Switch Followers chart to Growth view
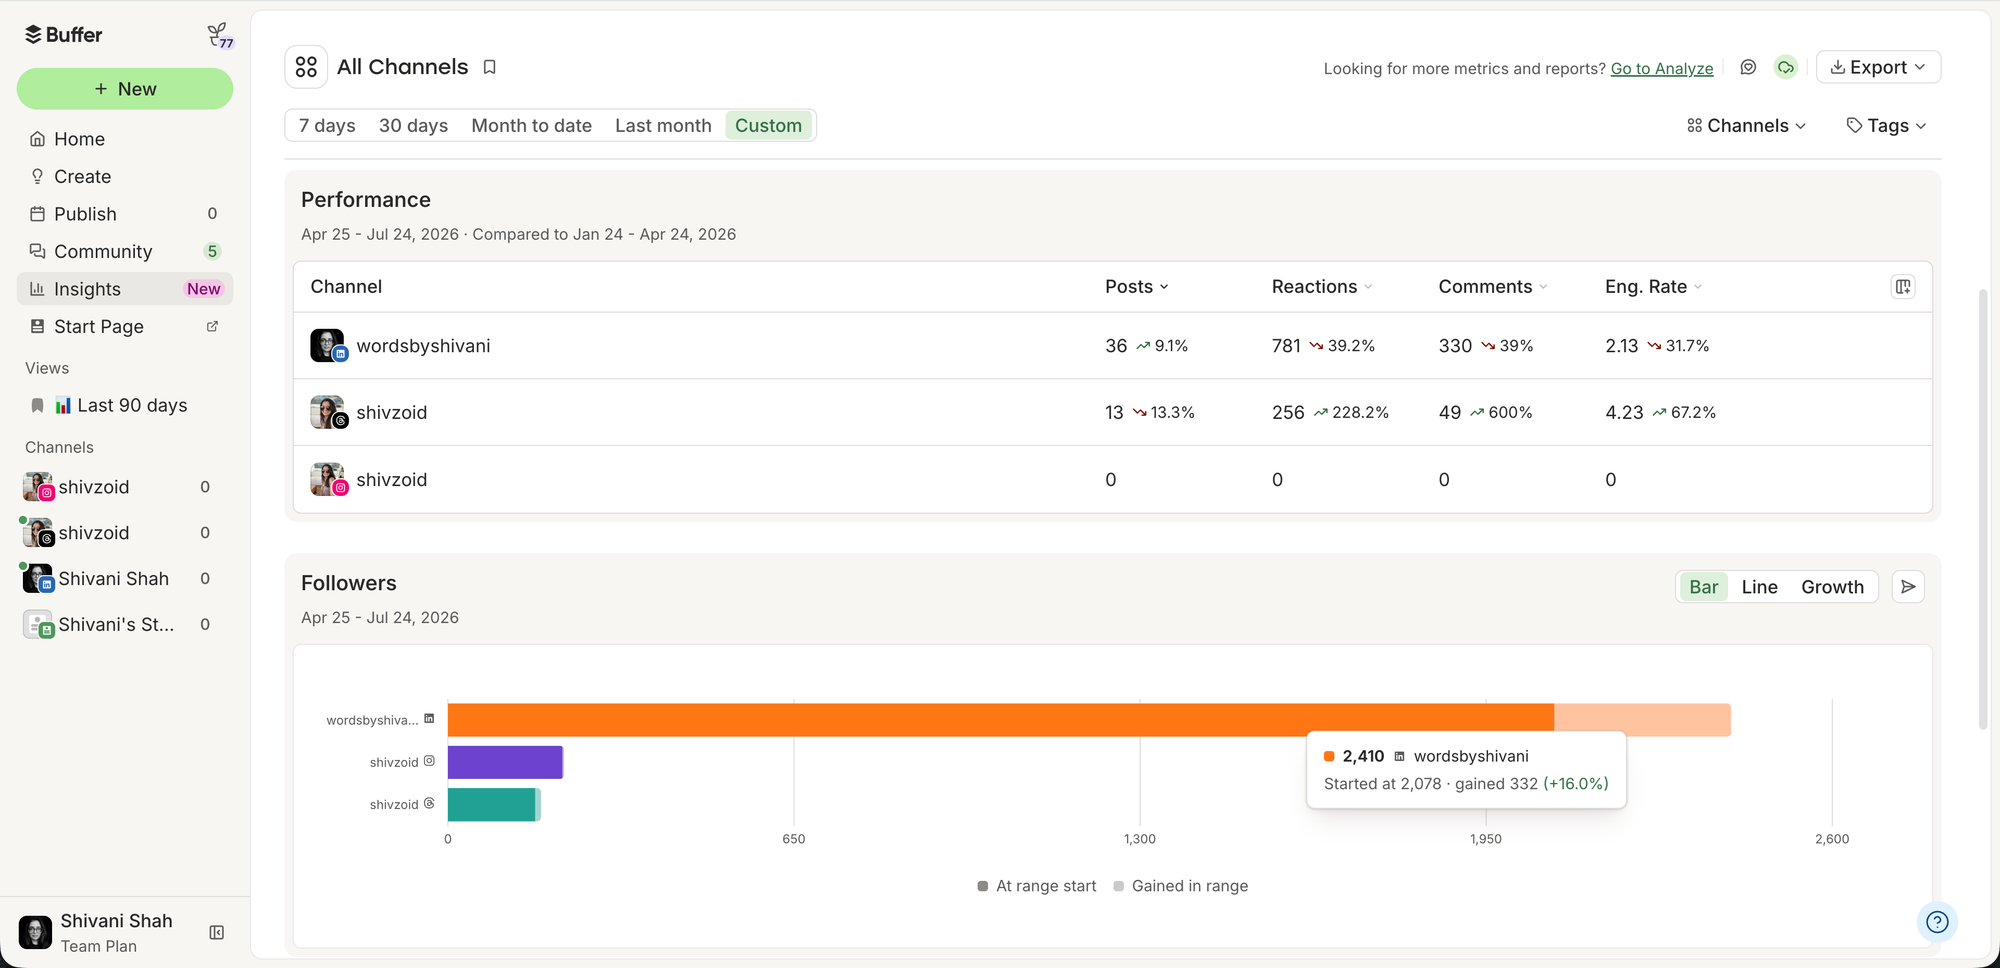Image resolution: width=2000 pixels, height=968 pixels. pyautogui.click(x=1832, y=587)
